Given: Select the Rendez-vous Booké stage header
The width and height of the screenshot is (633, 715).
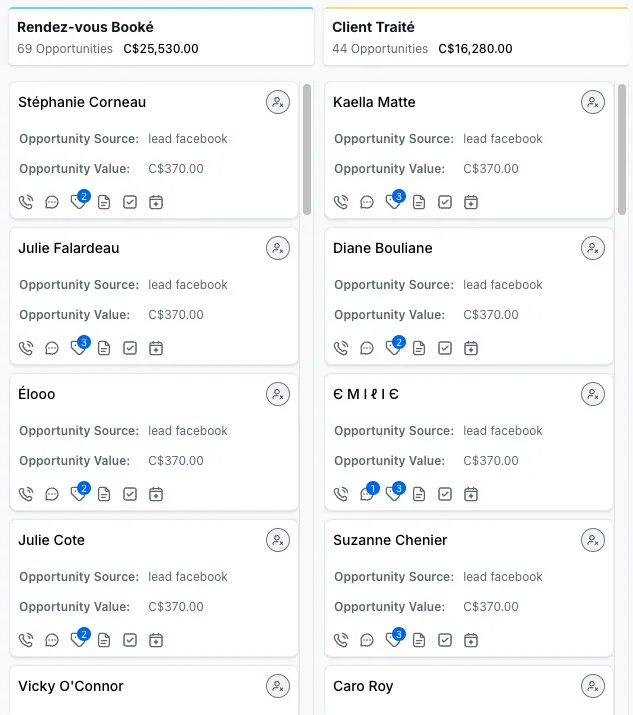Looking at the screenshot, I should click(x=86, y=27).
